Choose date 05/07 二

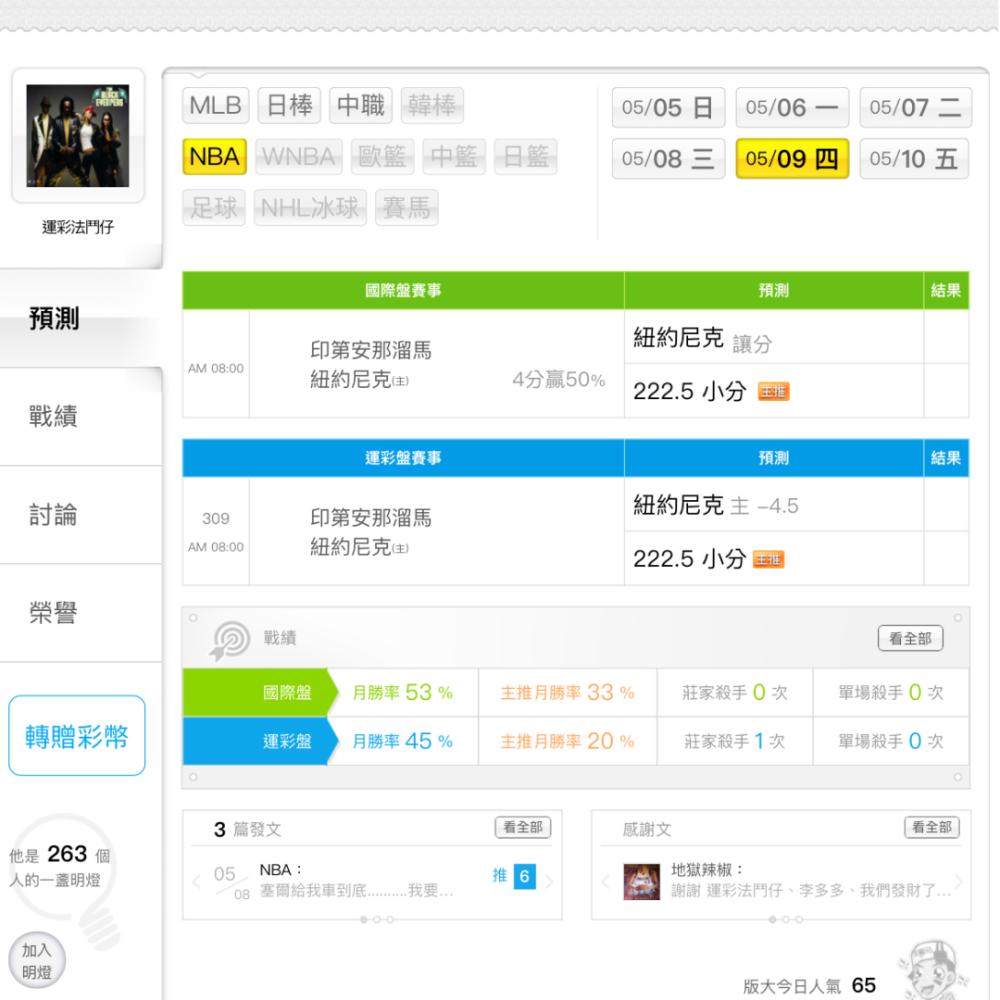(915, 107)
